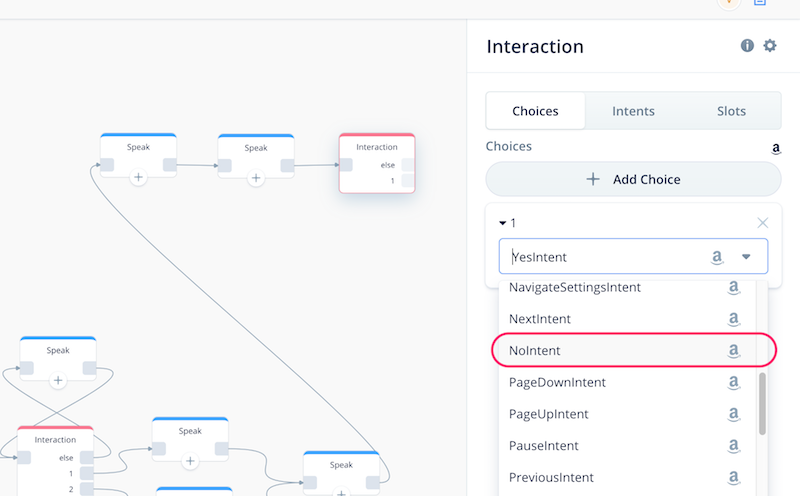This screenshot has height=496, width=800.
Task: Select the highlighted Interaction block on canvas
Action: click(x=377, y=163)
